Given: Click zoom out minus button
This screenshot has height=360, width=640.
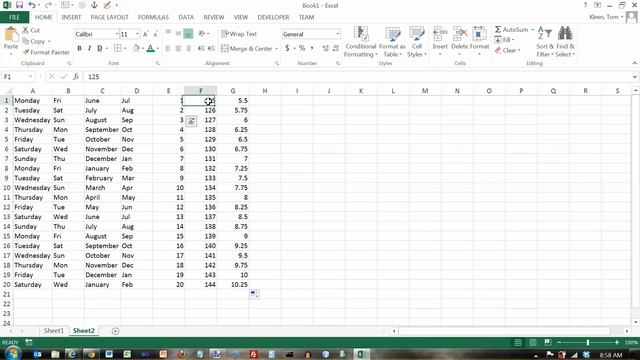Looking at the screenshot, I should pyautogui.click(x=559, y=342).
